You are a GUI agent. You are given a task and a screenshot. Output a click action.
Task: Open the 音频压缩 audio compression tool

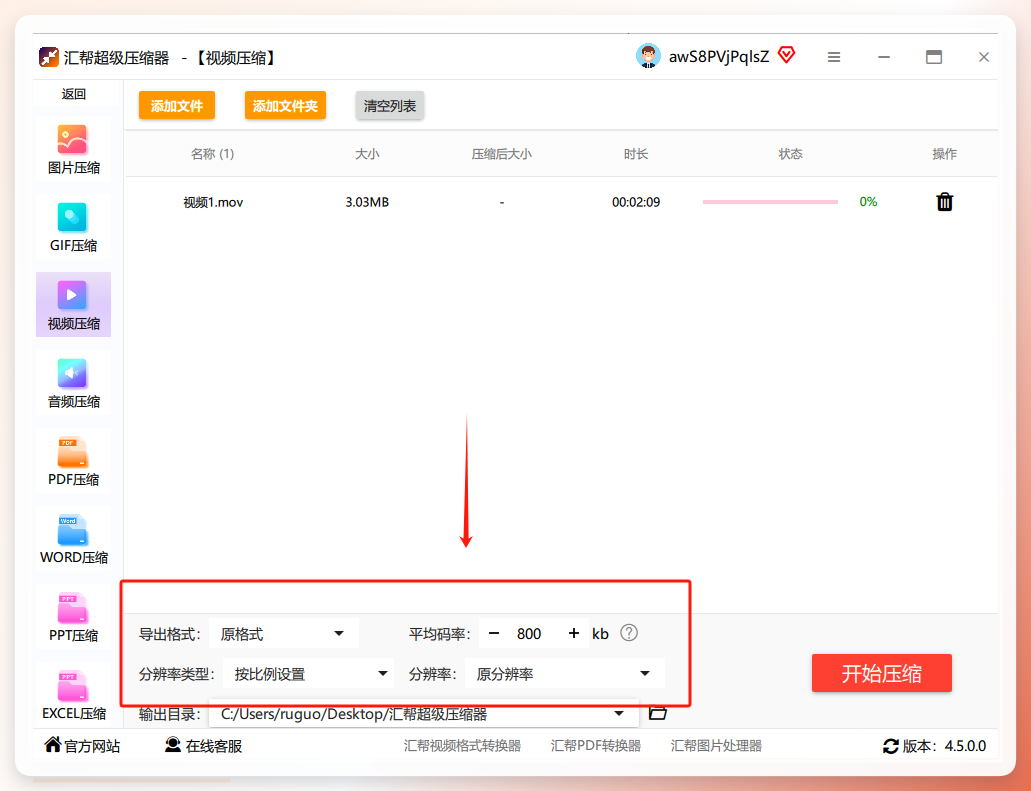tap(73, 383)
